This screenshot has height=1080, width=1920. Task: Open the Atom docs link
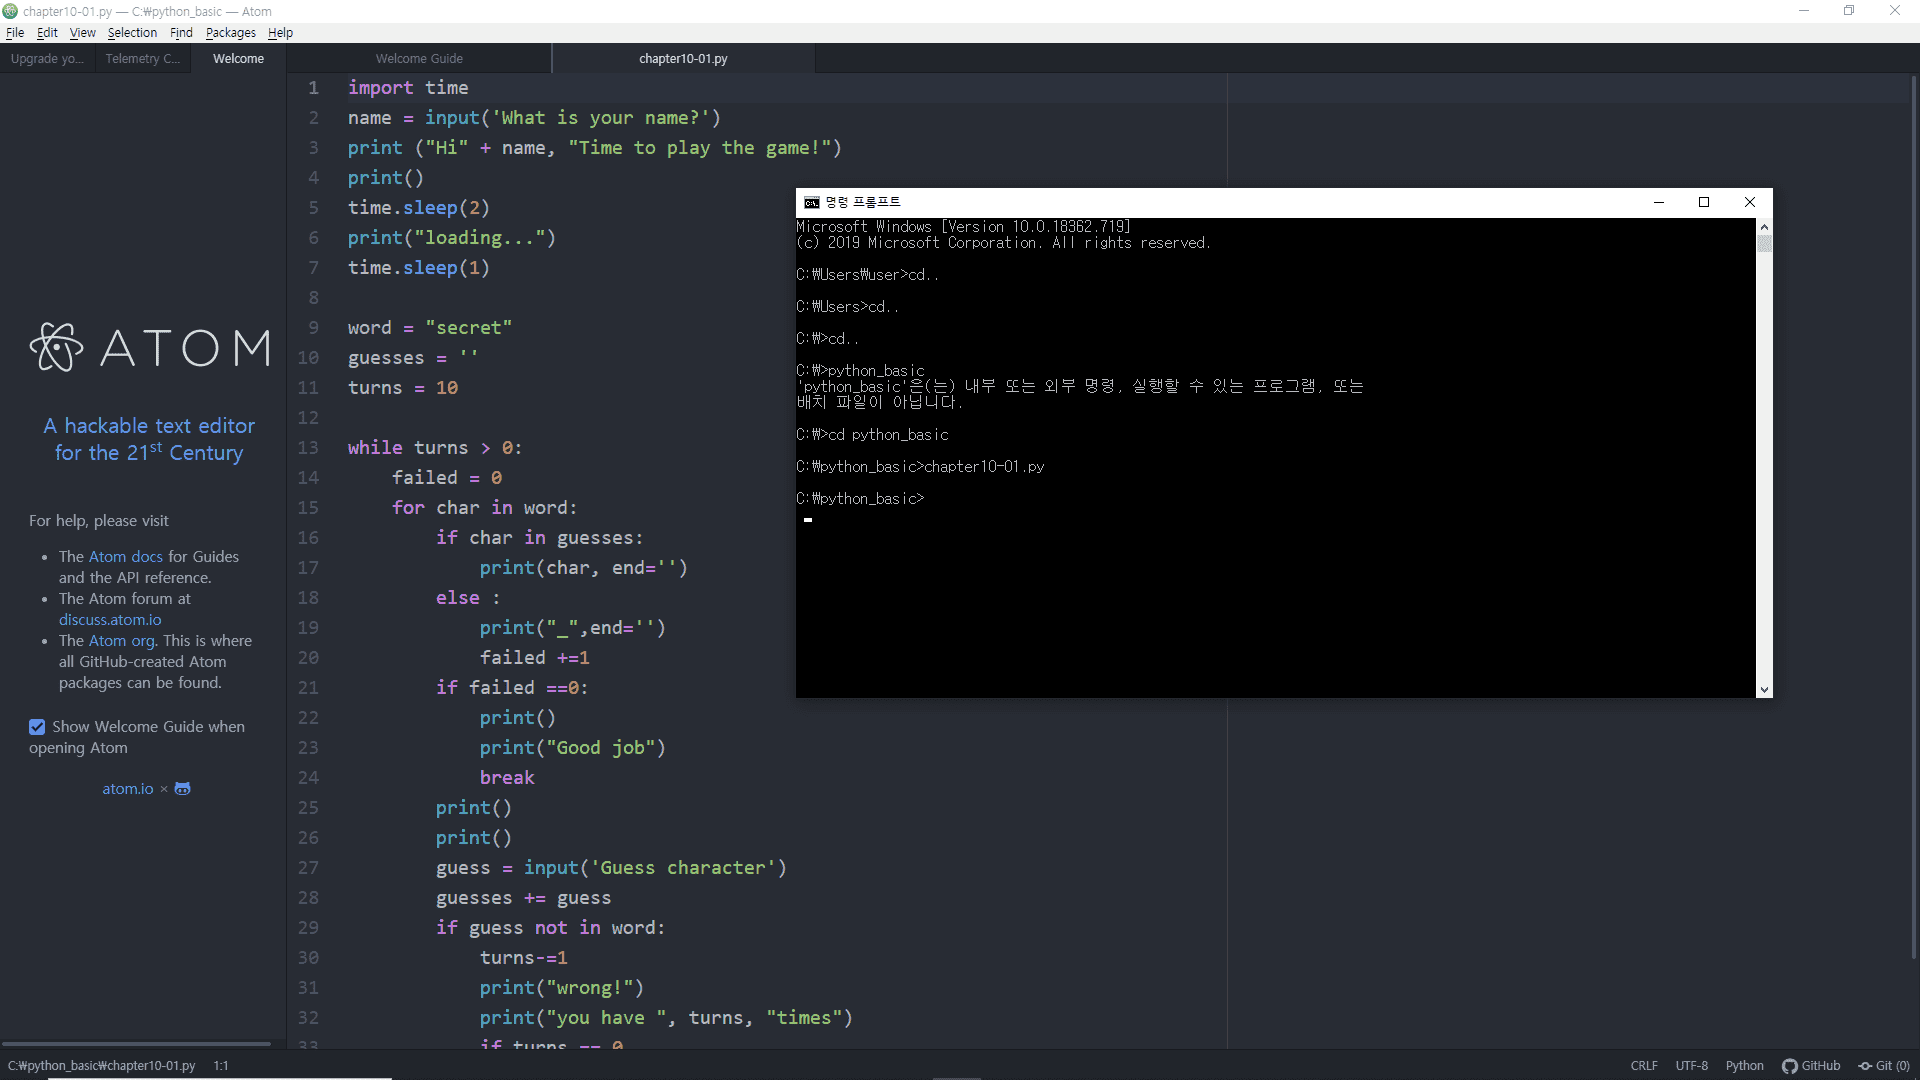125,557
